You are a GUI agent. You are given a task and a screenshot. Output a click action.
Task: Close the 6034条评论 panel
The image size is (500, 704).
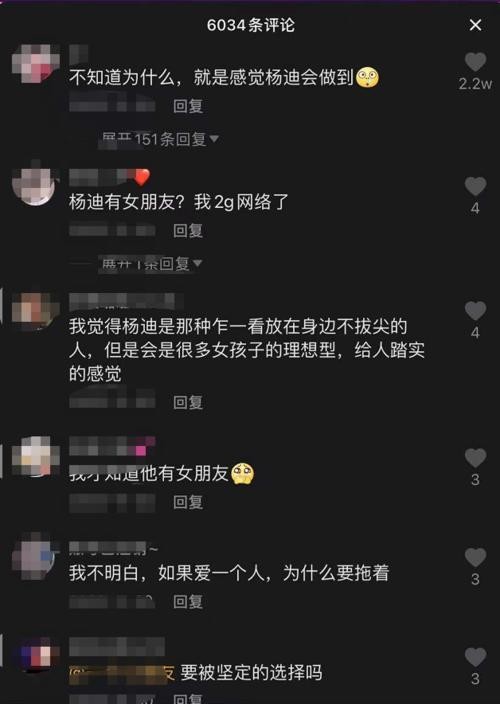[x=475, y=25]
